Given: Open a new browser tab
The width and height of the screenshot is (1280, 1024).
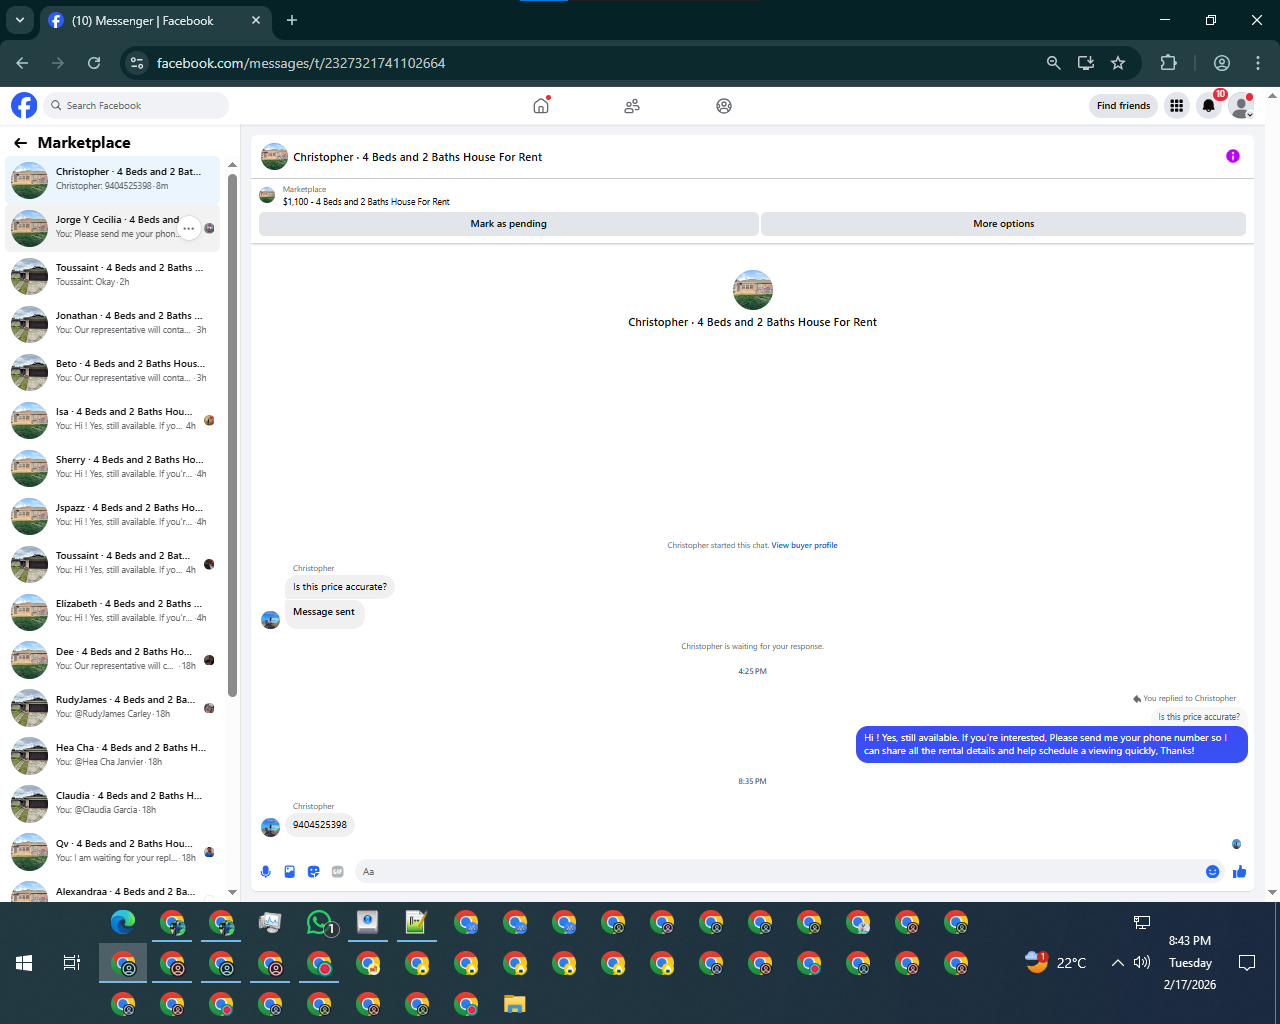Looking at the screenshot, I should point(292,20).
